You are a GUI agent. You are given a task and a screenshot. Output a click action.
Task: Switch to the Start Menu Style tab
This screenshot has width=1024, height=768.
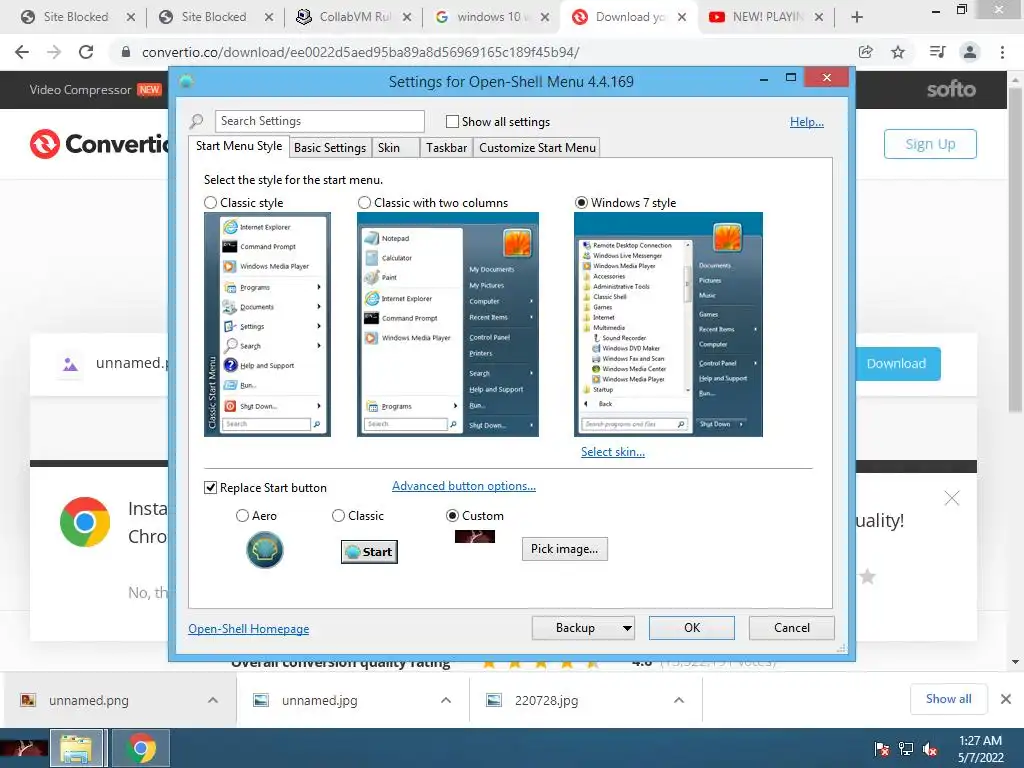[239, 146]
